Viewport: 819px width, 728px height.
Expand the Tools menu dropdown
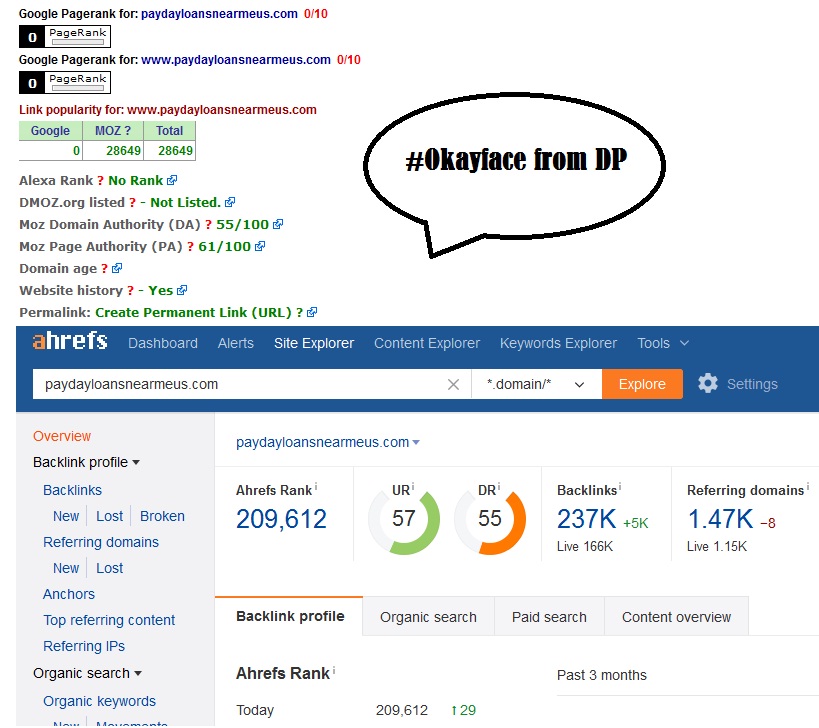663,343
